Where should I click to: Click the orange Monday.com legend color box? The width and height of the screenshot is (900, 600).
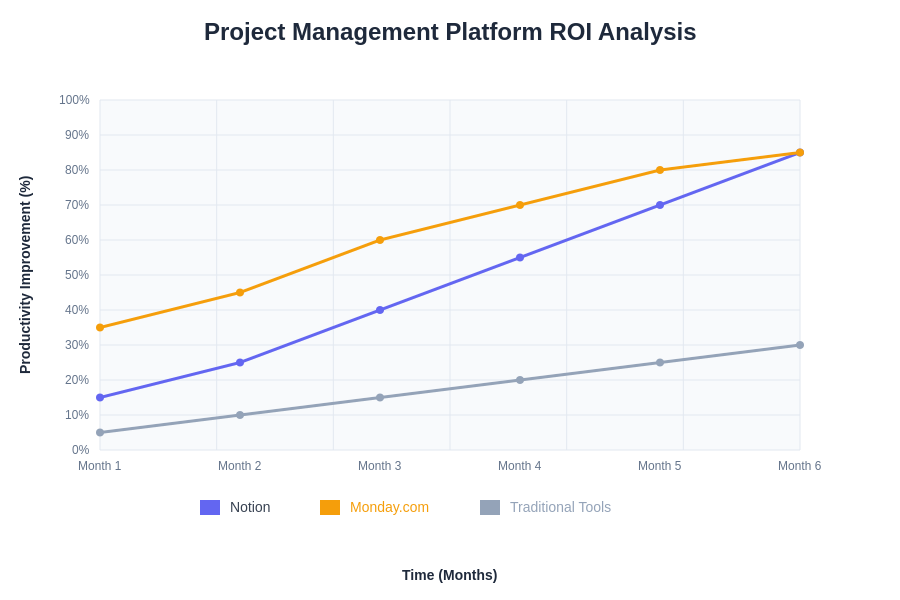coord(330,507)
